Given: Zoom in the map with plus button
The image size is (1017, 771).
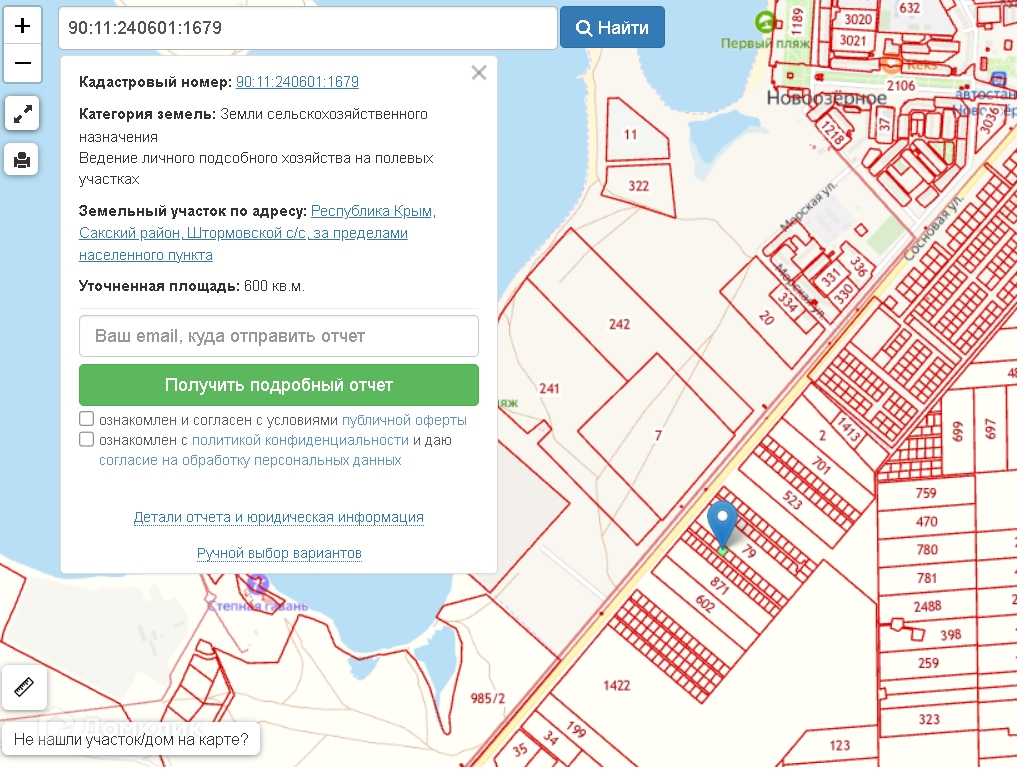Looking at the screenshot, I should tap(23, 26).
